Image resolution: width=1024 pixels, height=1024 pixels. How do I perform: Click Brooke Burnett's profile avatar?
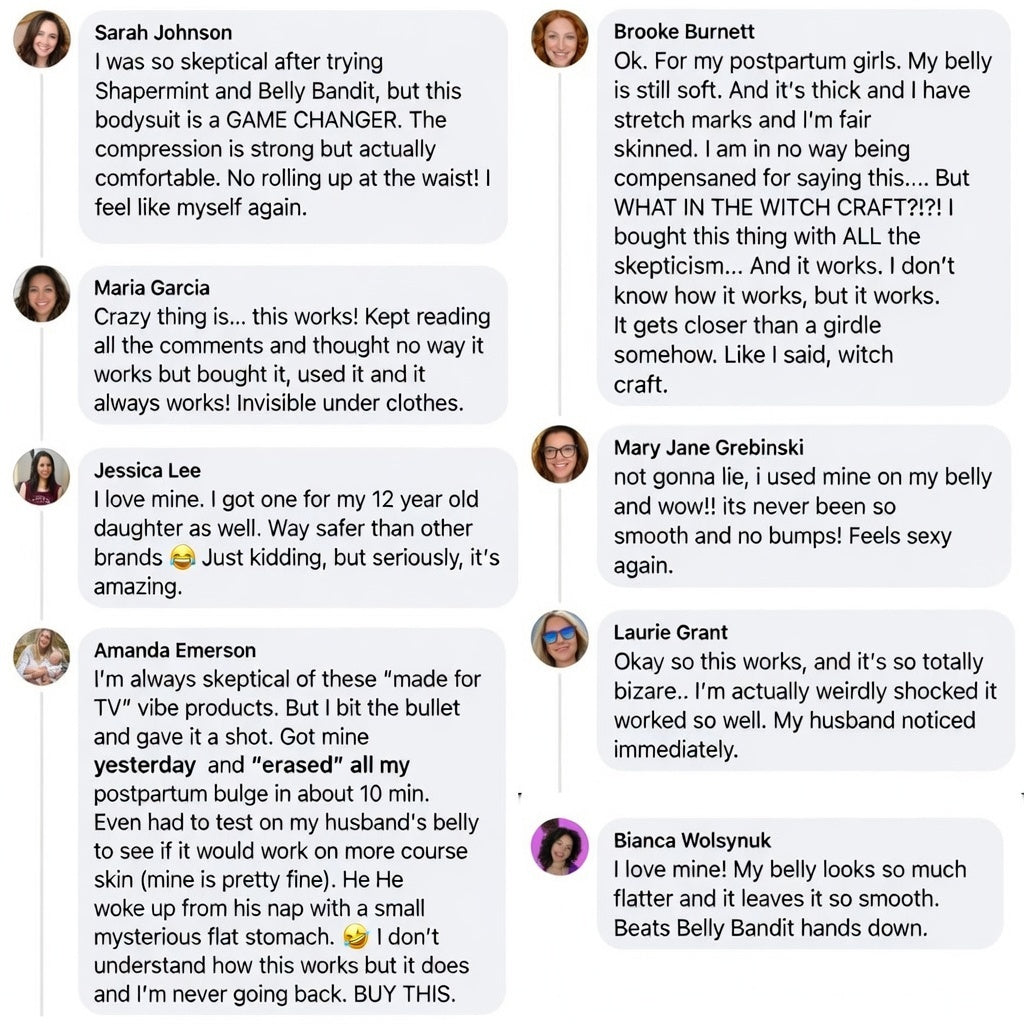coord(560,39)
